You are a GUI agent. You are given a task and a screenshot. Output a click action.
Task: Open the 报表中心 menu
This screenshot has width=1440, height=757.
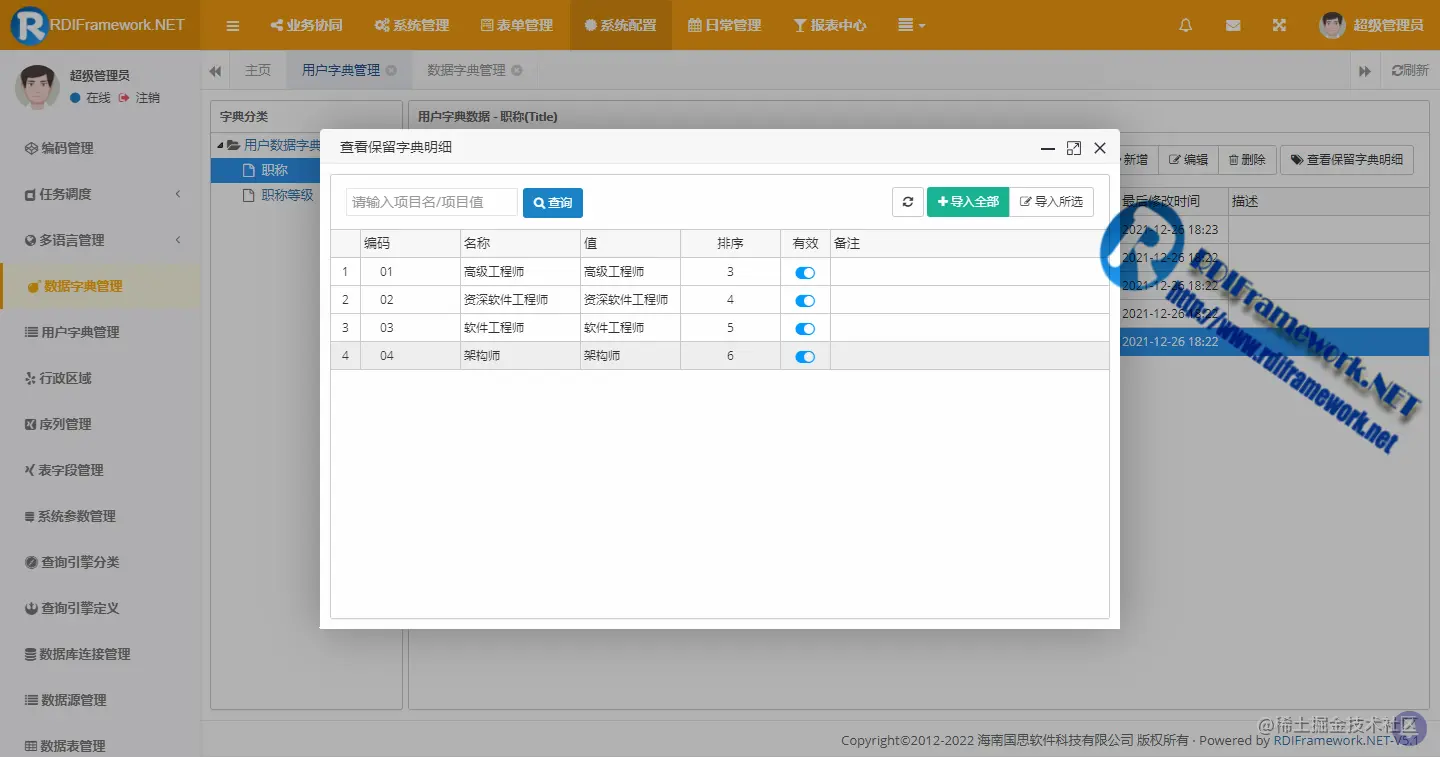tap(830, 25)
